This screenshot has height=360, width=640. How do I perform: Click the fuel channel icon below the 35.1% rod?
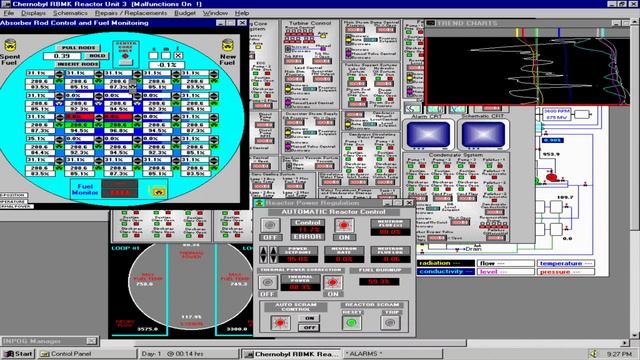tap(59, 146)
